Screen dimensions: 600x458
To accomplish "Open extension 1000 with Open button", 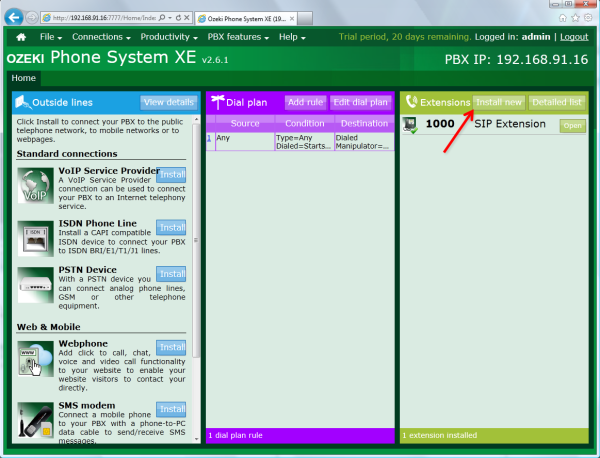I will (x=572, y=126).
